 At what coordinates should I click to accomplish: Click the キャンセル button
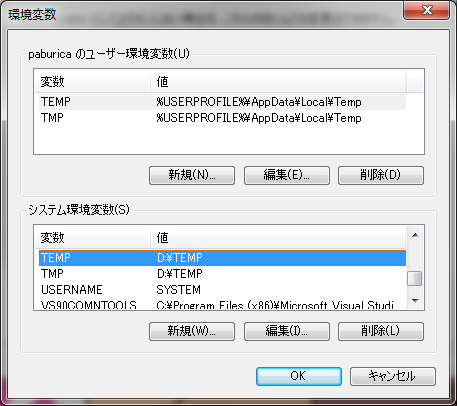(393, 376)
